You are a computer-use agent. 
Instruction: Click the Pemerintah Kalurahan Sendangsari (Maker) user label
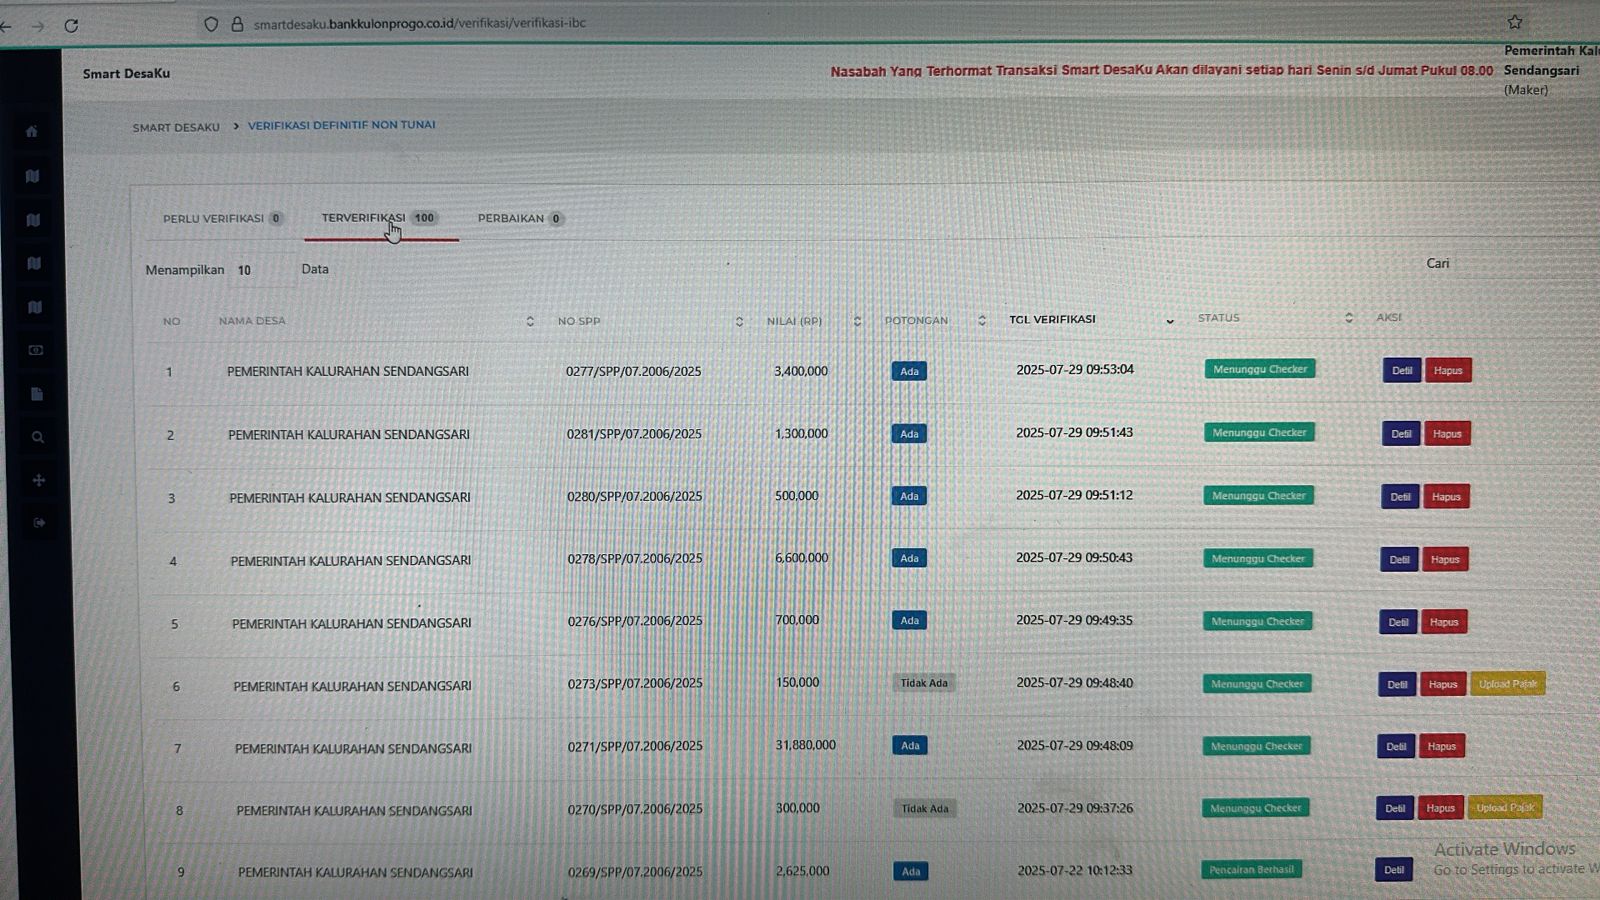point(1550,70)
